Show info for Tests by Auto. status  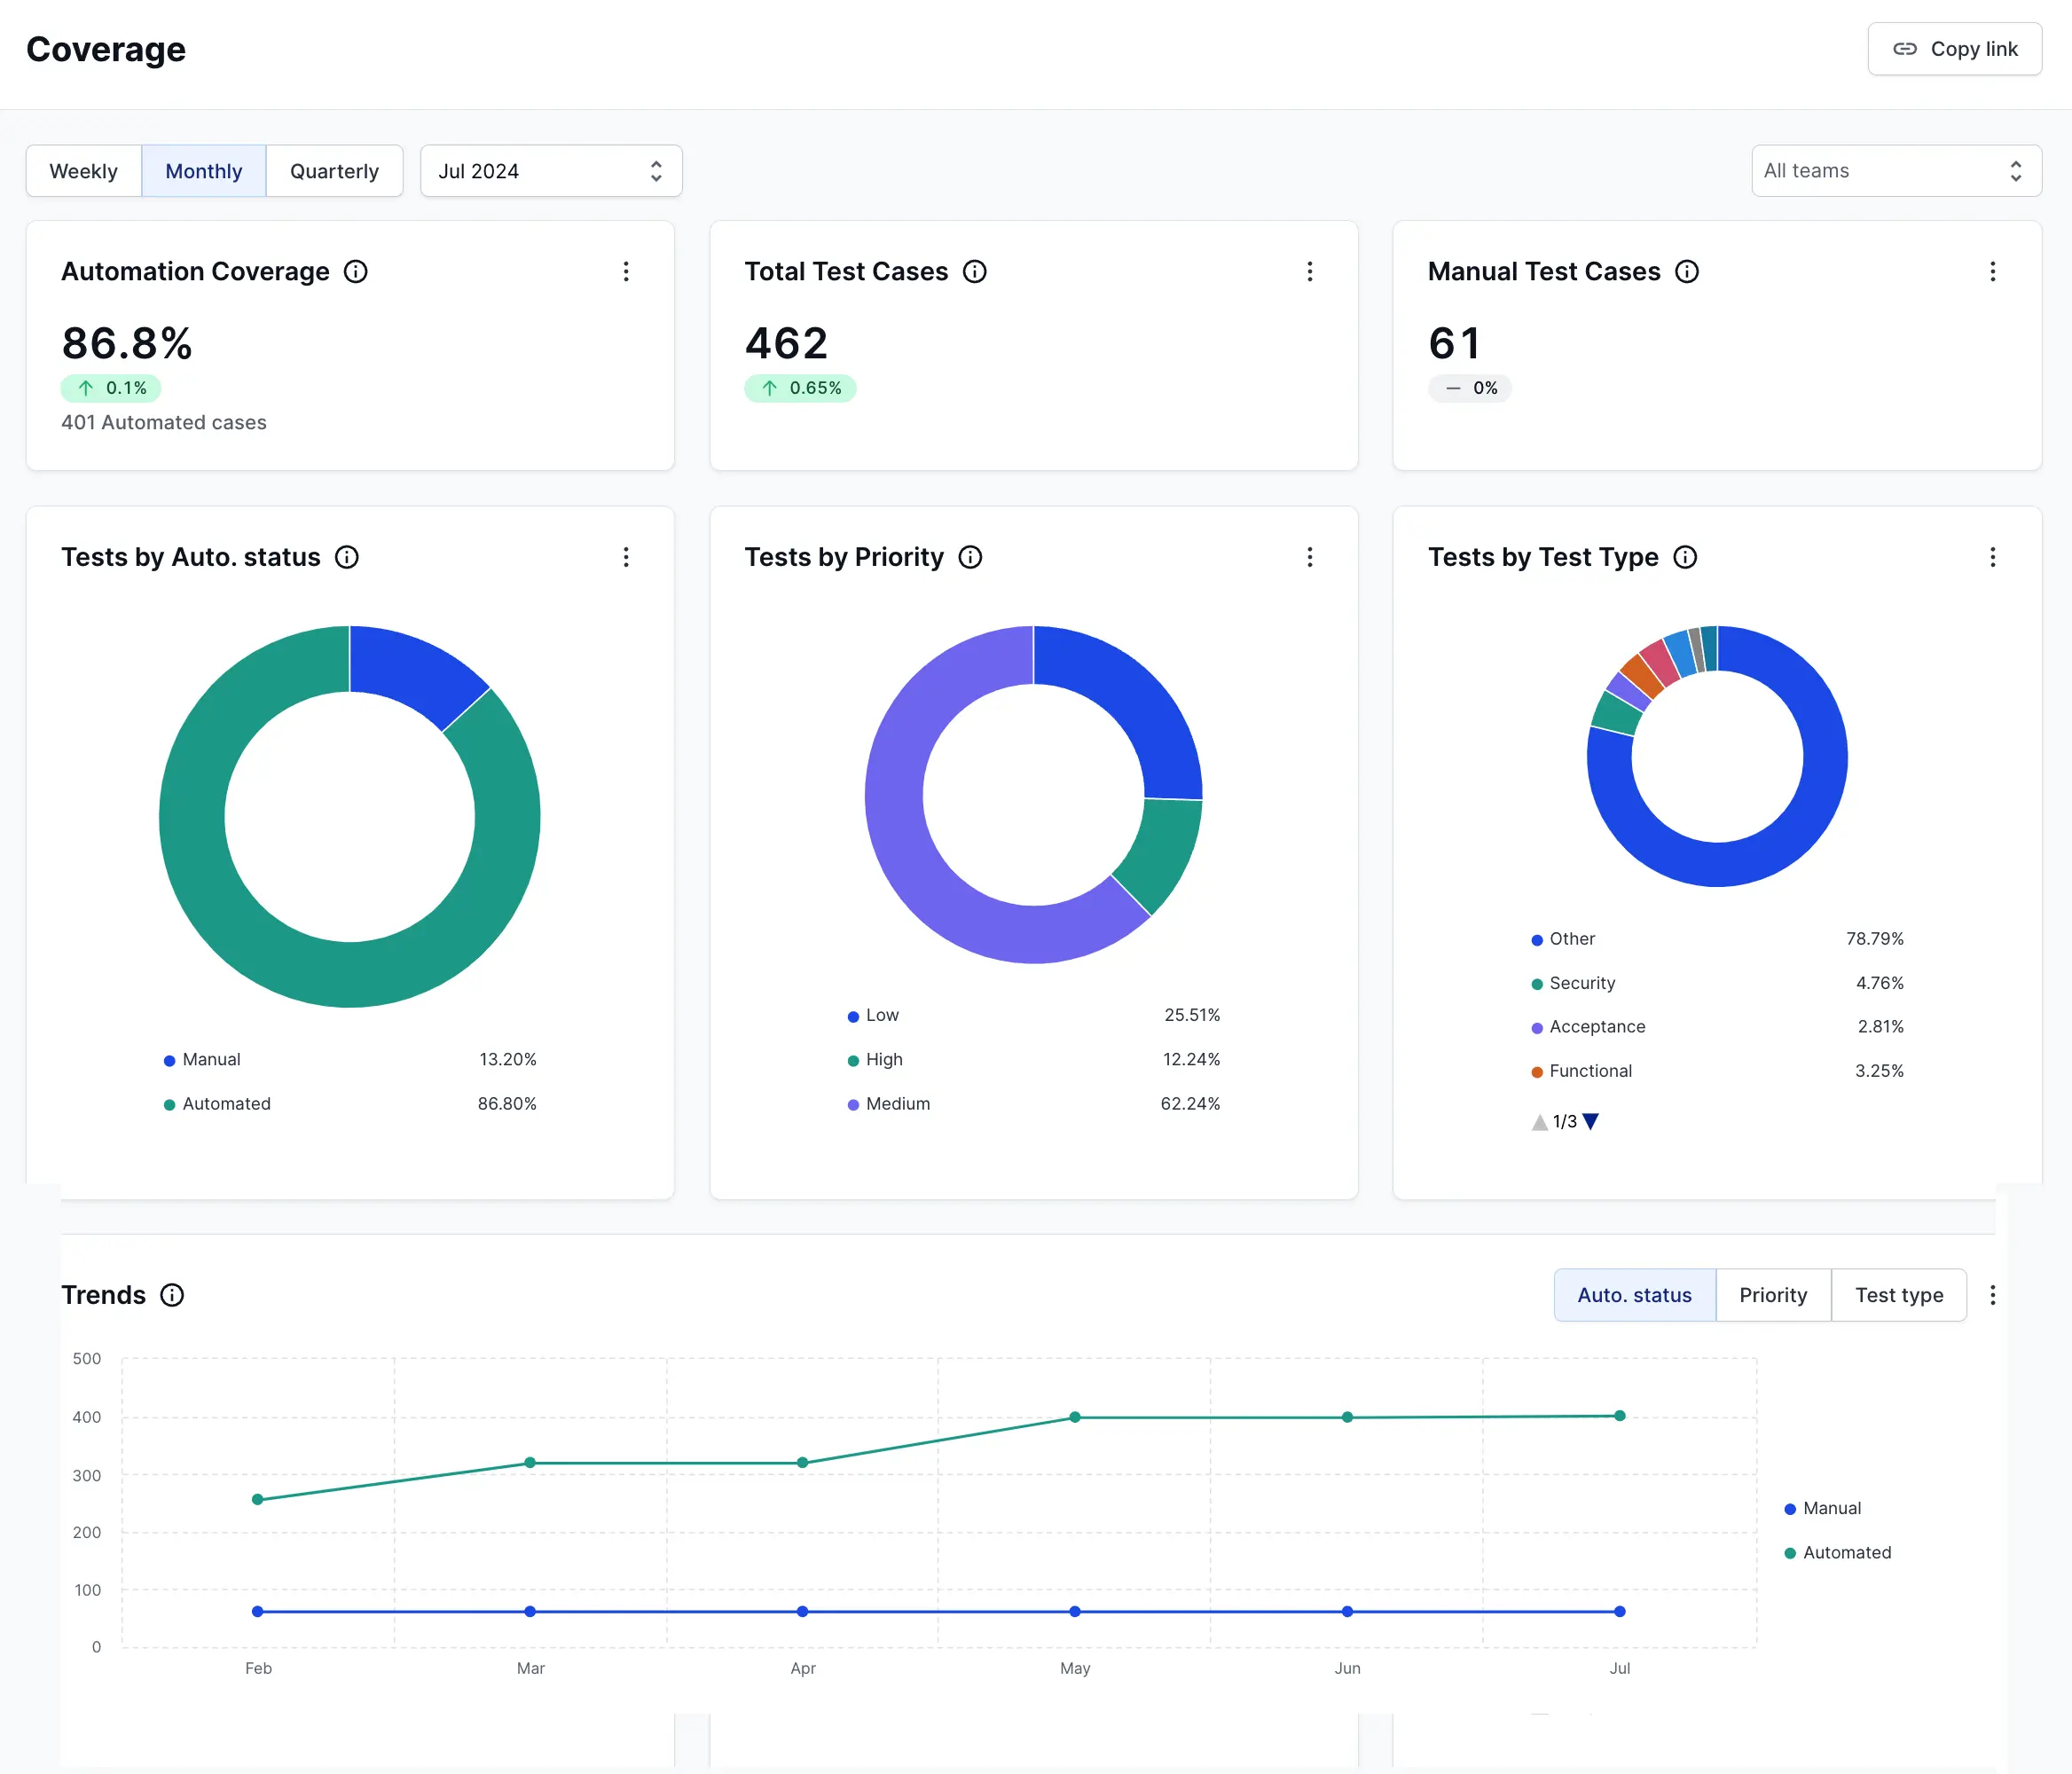pos(346,557)
